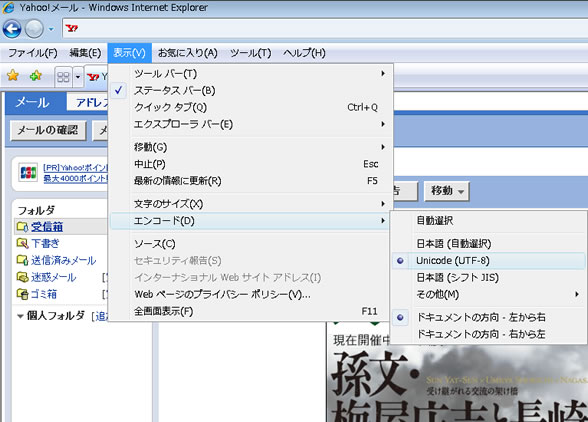Click the ゴミ箱 trash icon
Viewport: 588px width, 422px height.
pyautogui.click(x=22, y=294)
